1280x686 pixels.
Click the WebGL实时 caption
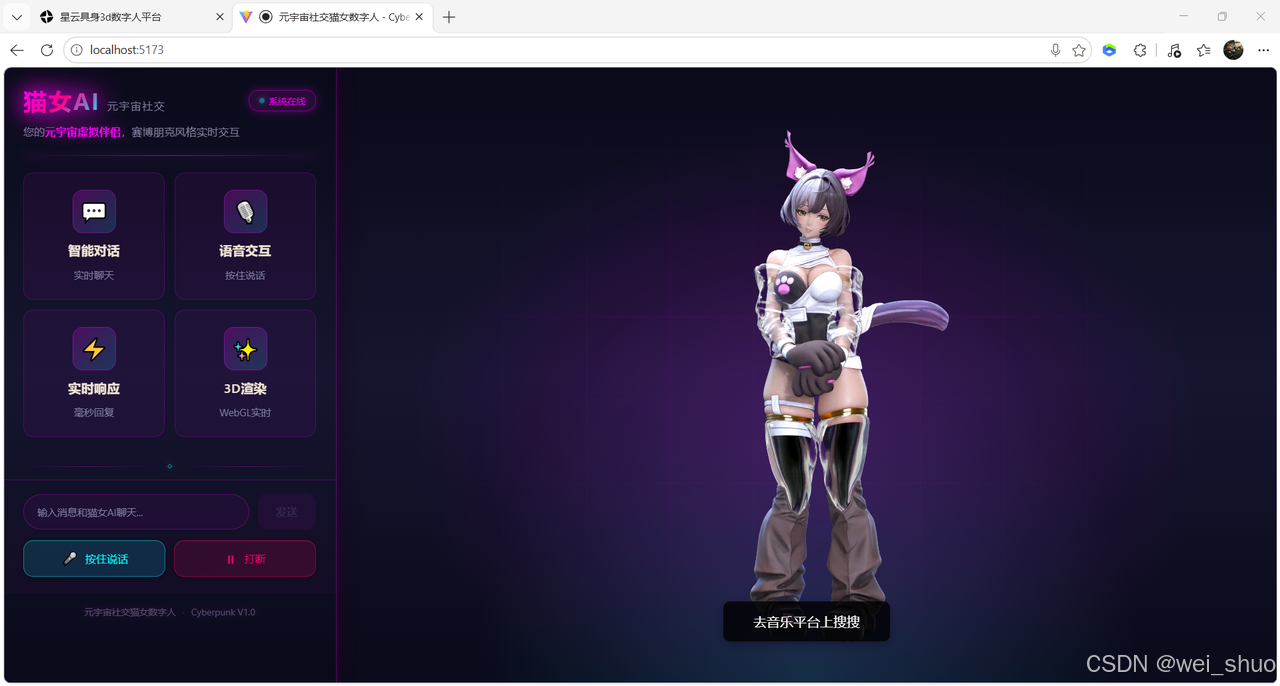[x=245, y=412]
